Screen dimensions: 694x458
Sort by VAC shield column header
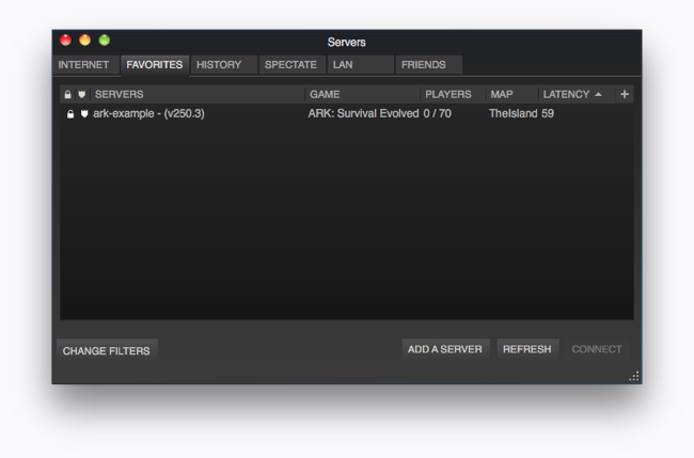(x=82, y=94)
